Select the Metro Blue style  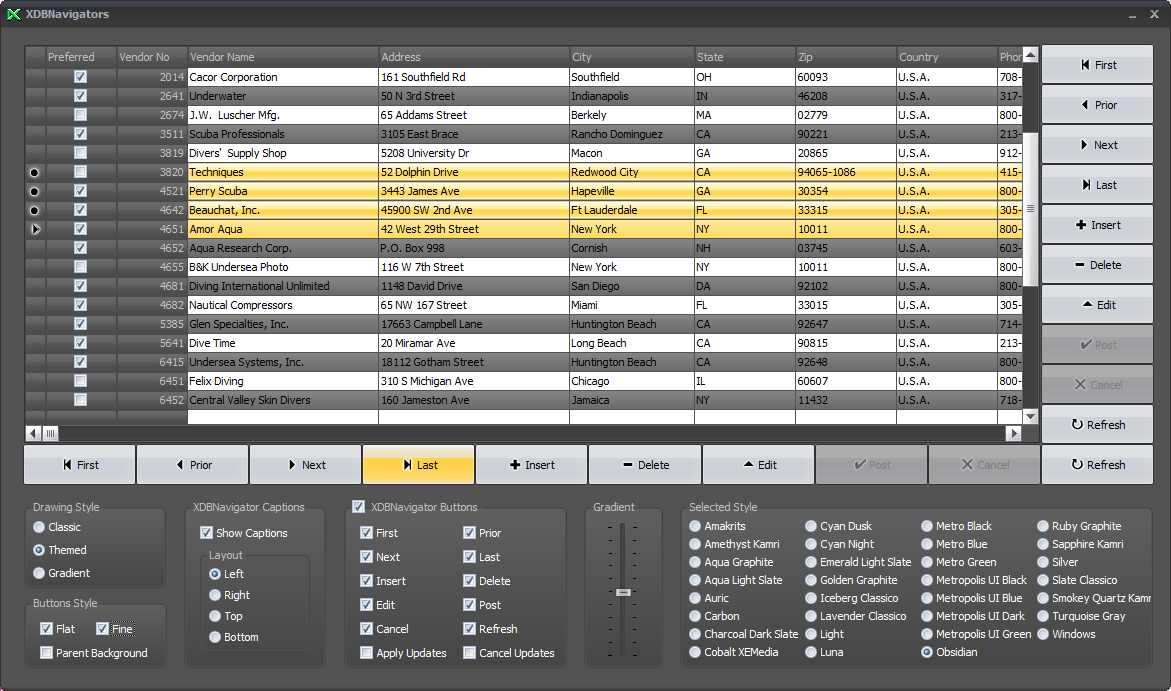[x=927, y=544]
